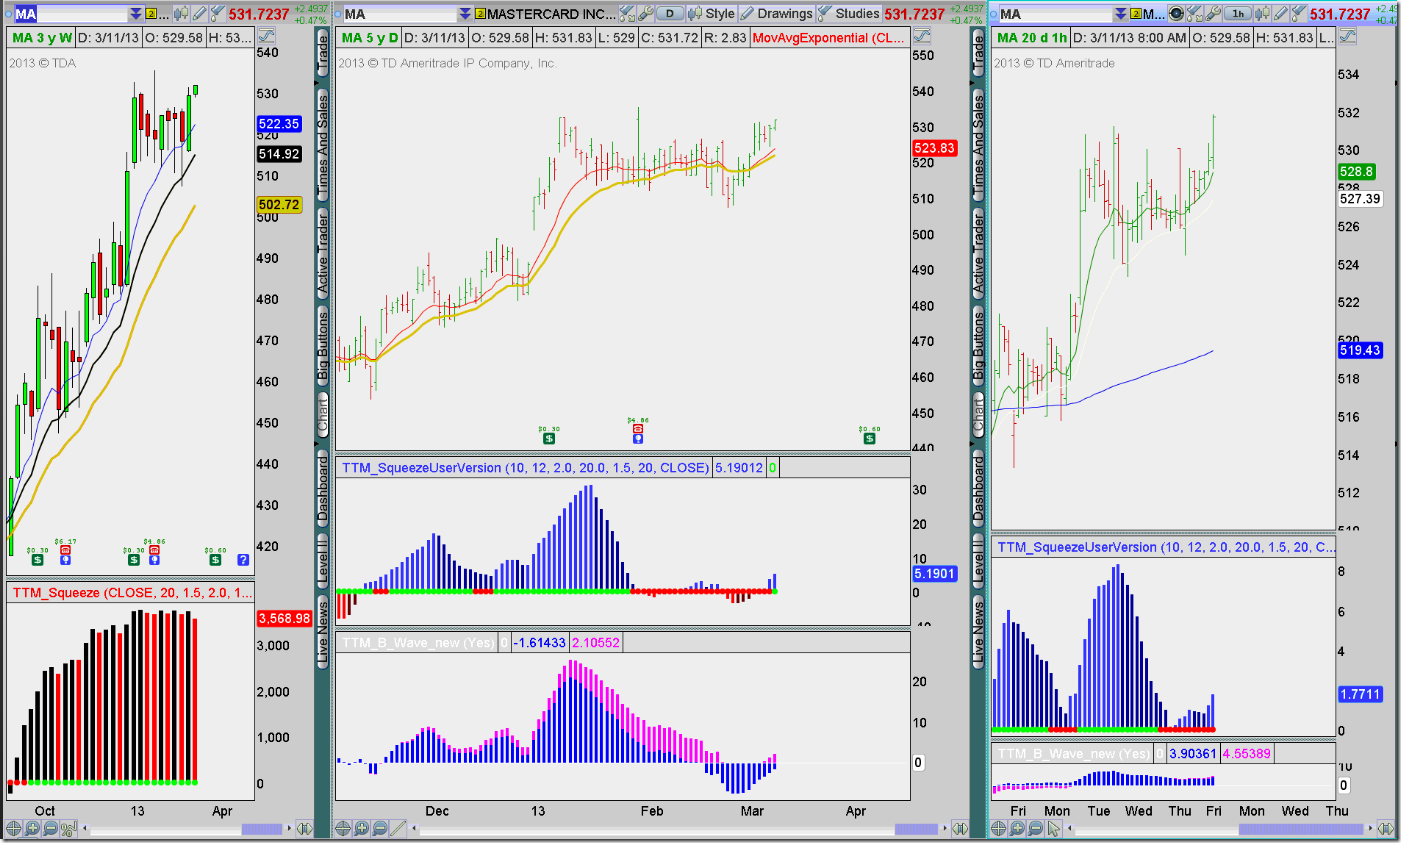The width and height of the screenshot is (1401, 843).
Task: Click 523.83 red price bubble, middle chart
Action: 934,148
